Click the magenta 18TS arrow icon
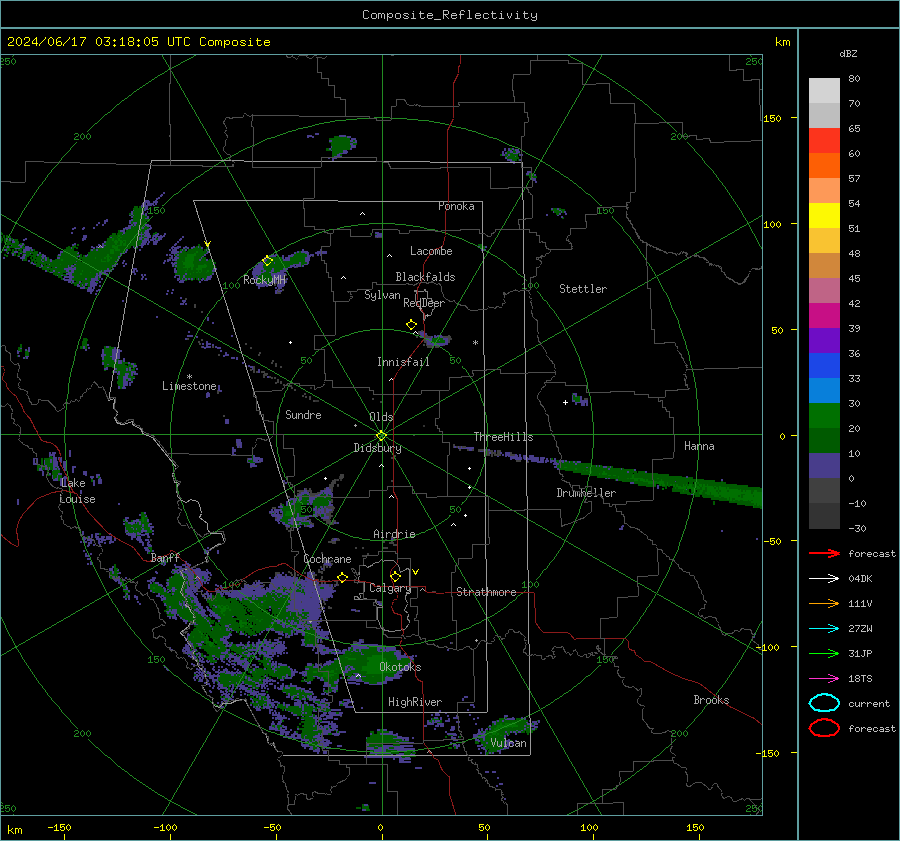 (x=824, y=679)
